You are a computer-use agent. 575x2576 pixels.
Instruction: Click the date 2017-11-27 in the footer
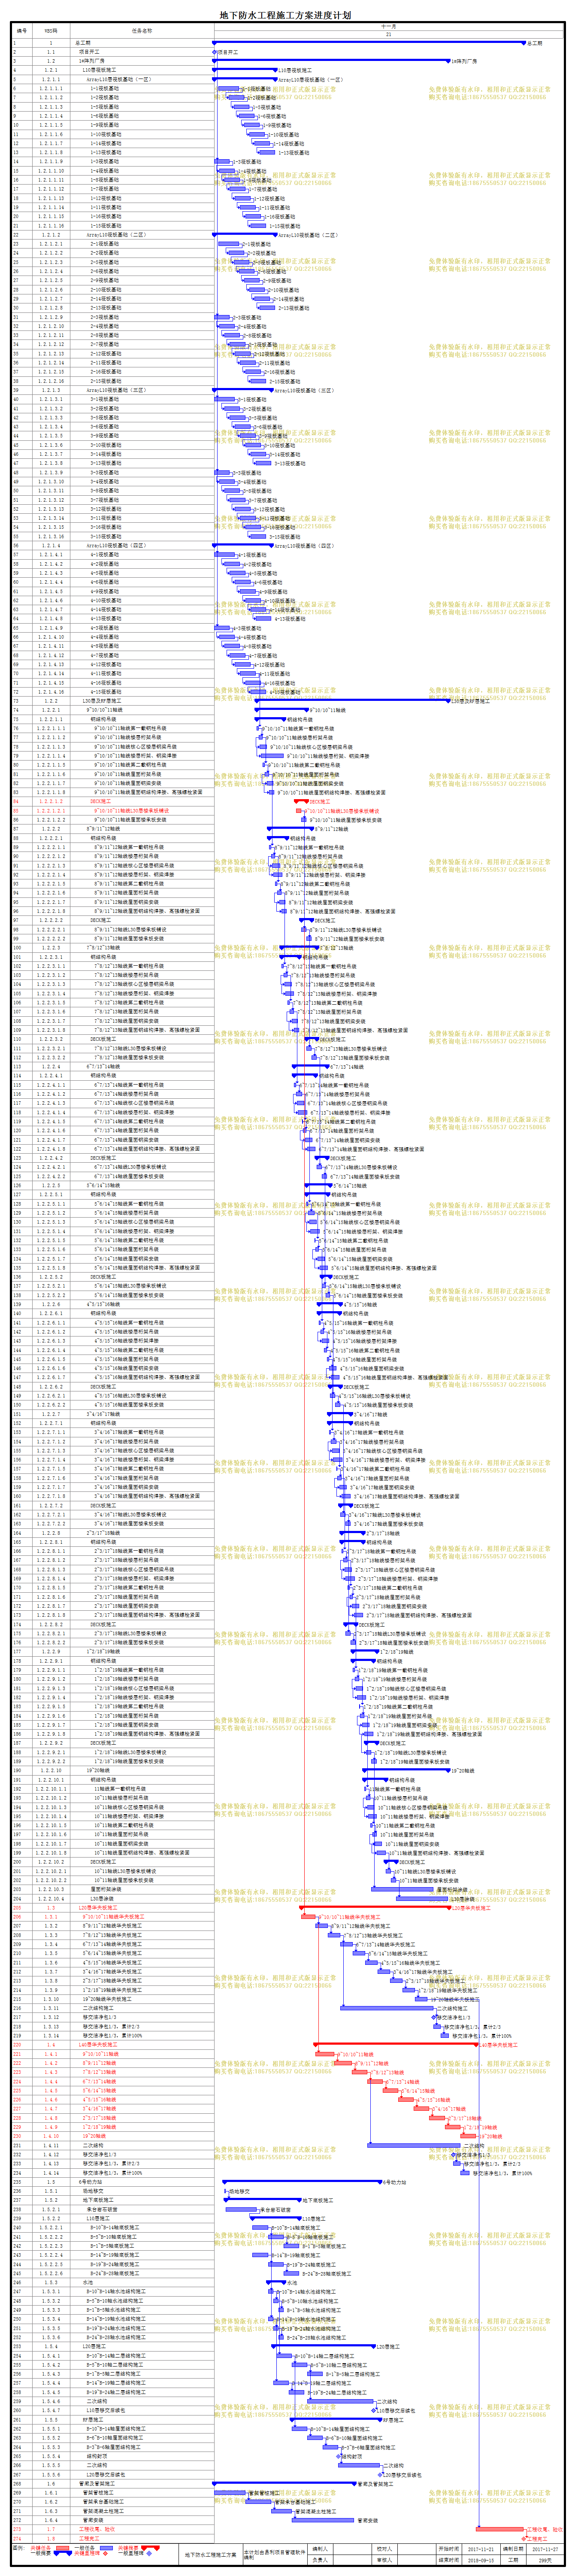click(545, 2549)
